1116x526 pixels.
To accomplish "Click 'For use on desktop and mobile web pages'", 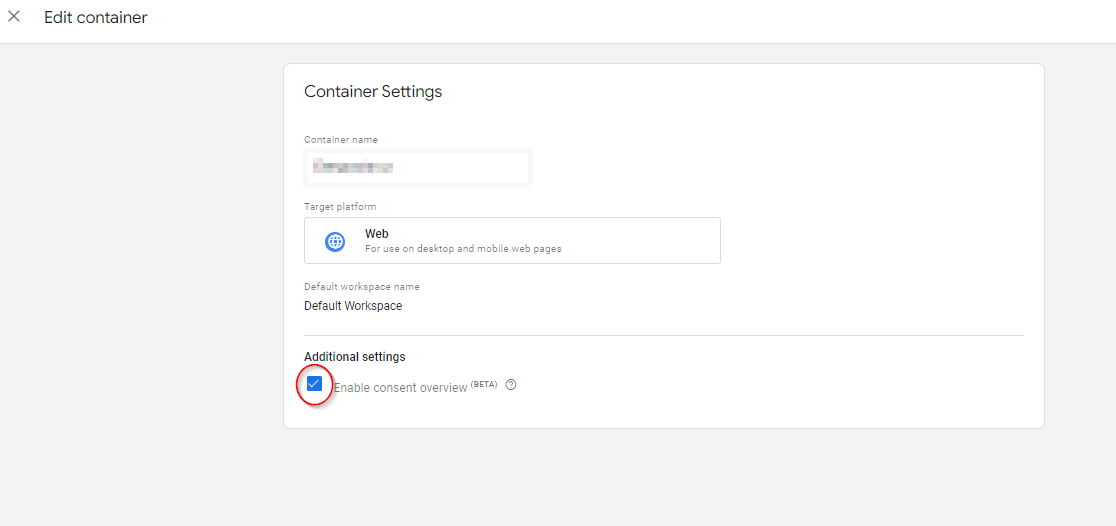I will click(463, 249).
